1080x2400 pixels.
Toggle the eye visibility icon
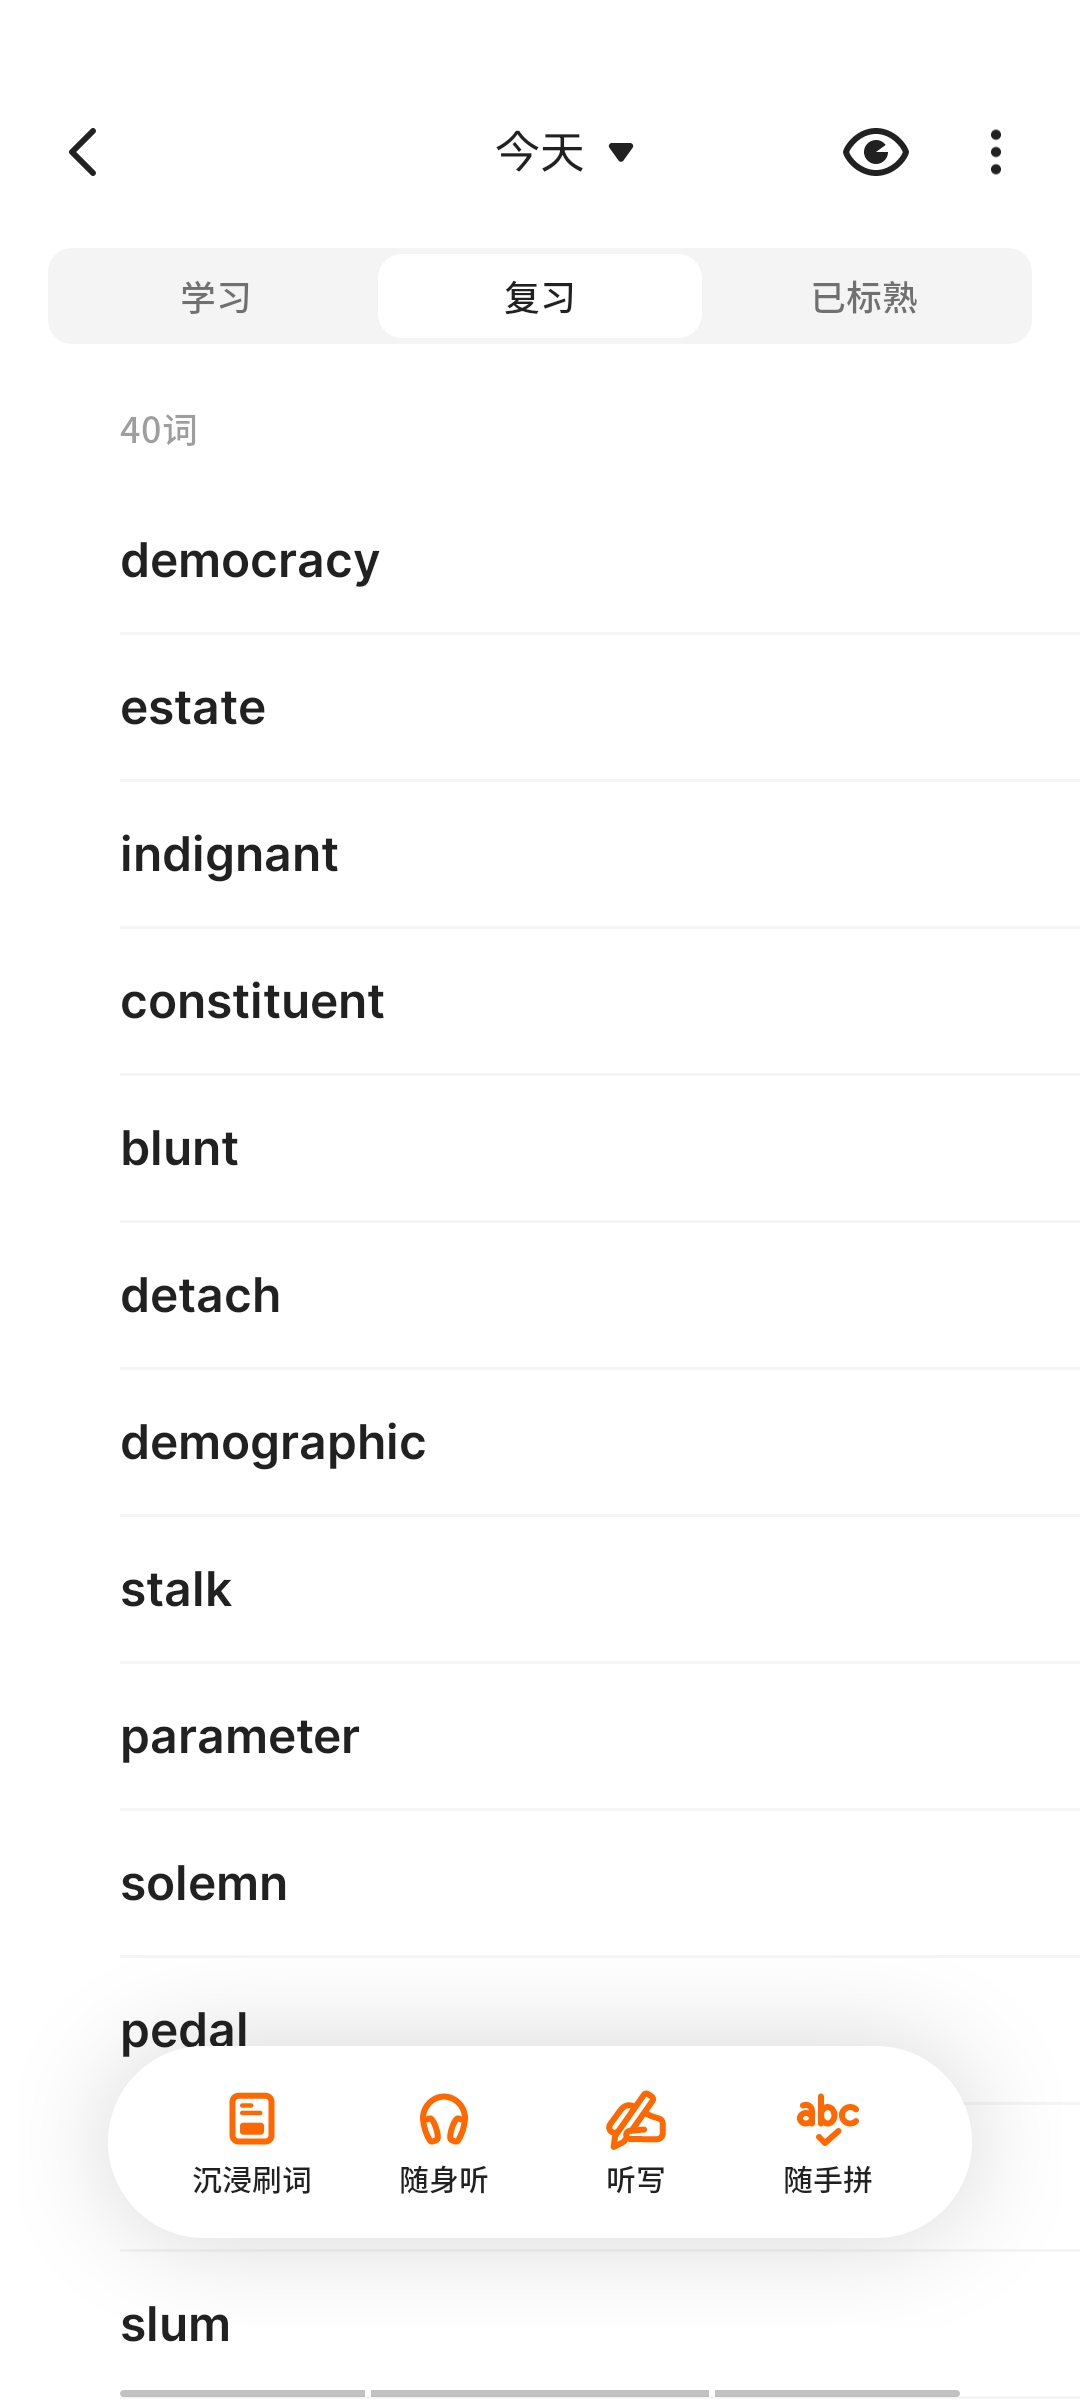(875, 152)
